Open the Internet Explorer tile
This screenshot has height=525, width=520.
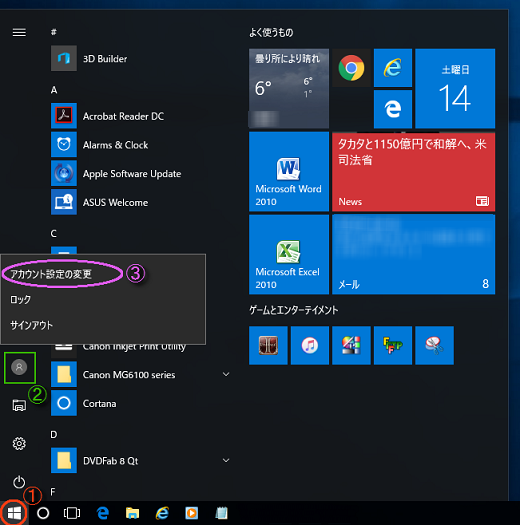pos(393,68)
